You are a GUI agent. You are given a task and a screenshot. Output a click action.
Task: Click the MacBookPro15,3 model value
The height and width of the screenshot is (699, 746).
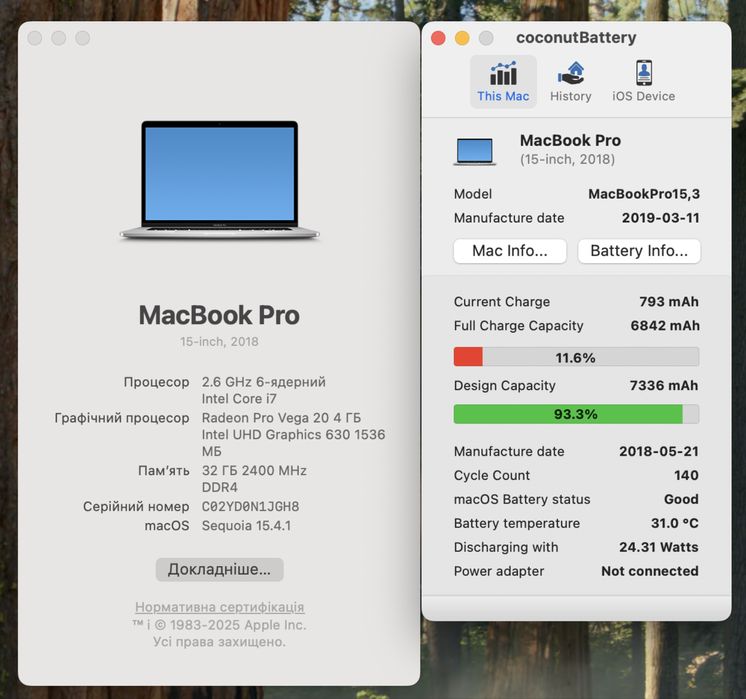(644, 194)
